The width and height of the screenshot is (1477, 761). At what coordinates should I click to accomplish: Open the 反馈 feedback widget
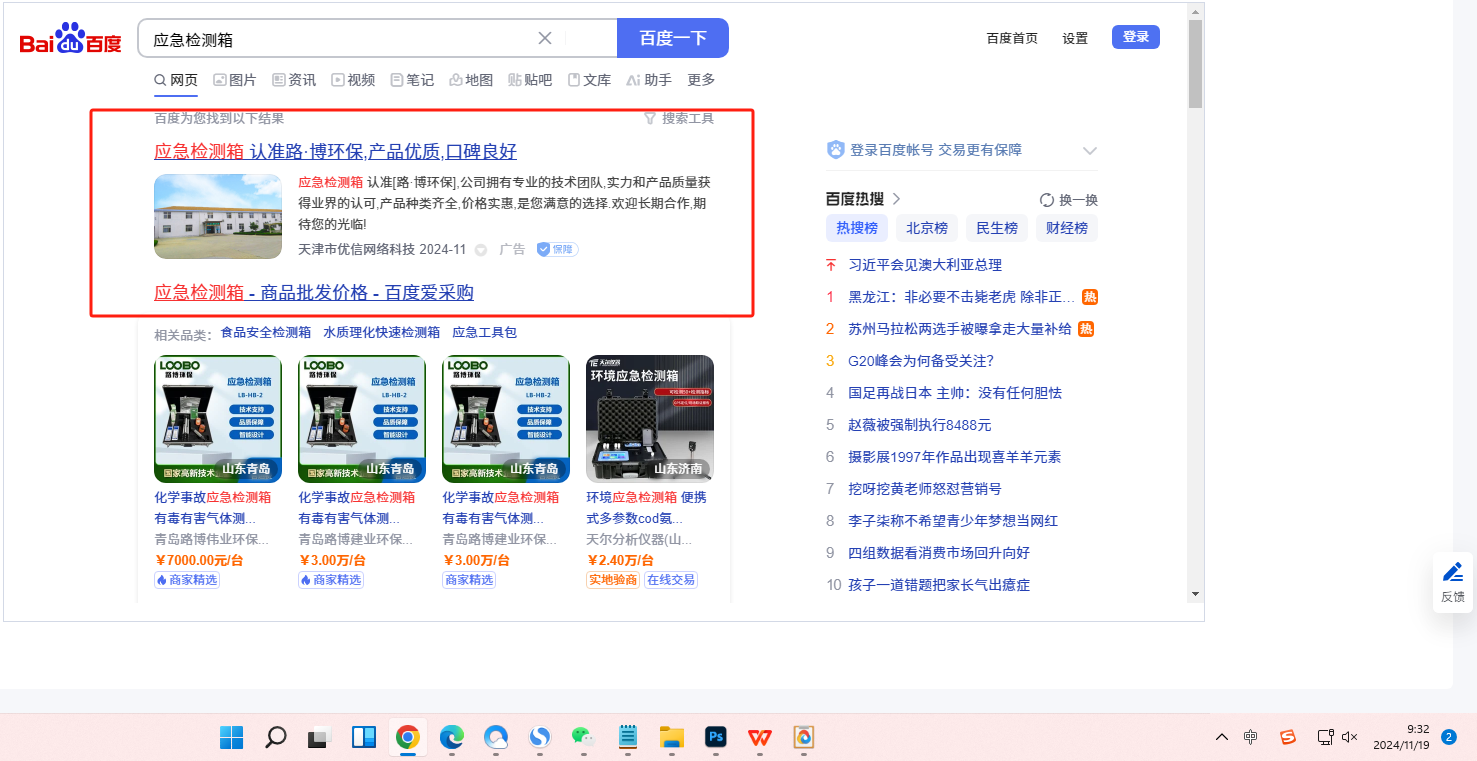(1452, 582)
